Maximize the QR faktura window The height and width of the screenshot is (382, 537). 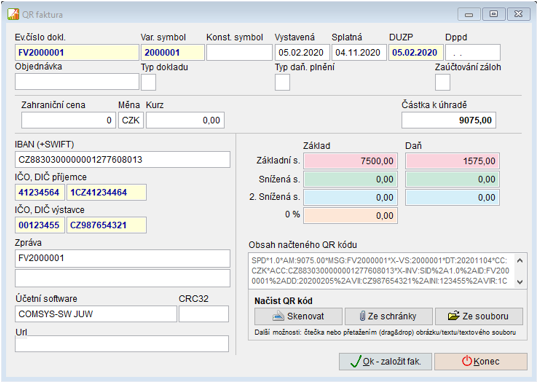tap(494, 14)
